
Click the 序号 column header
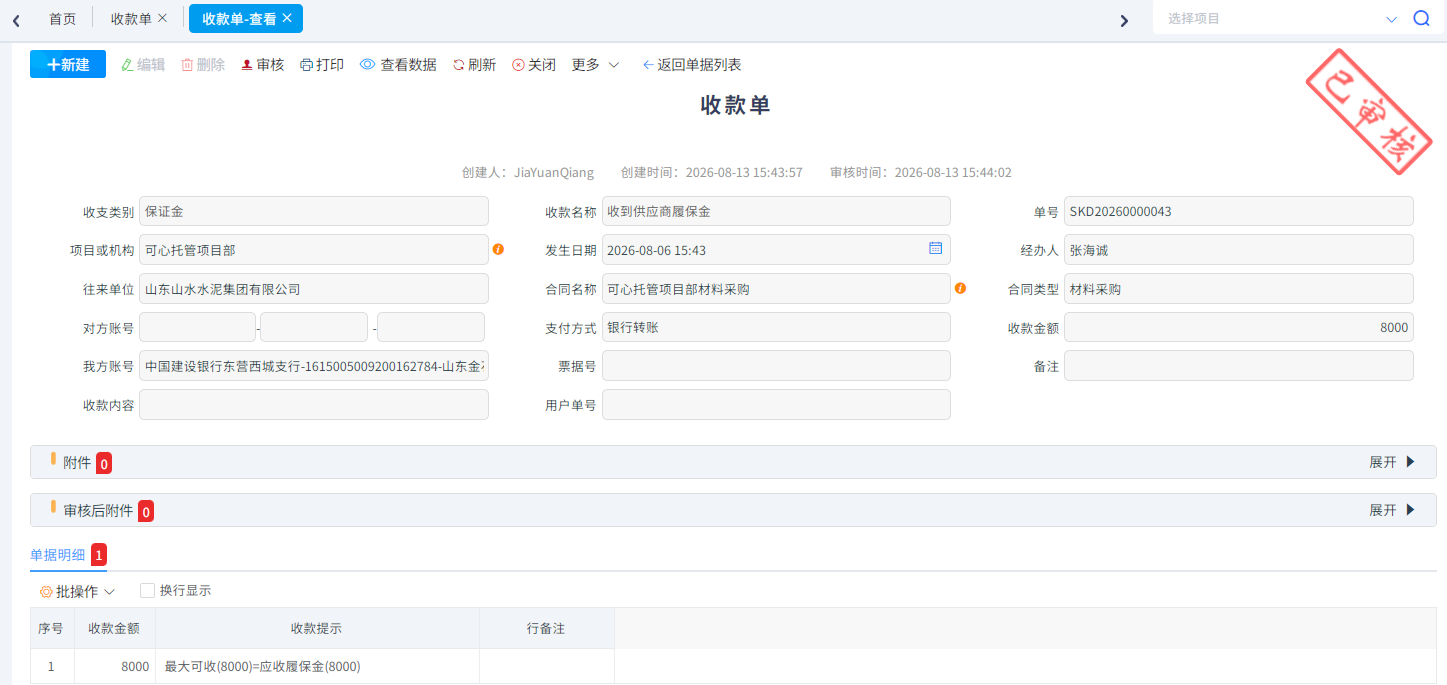(52, 628)
